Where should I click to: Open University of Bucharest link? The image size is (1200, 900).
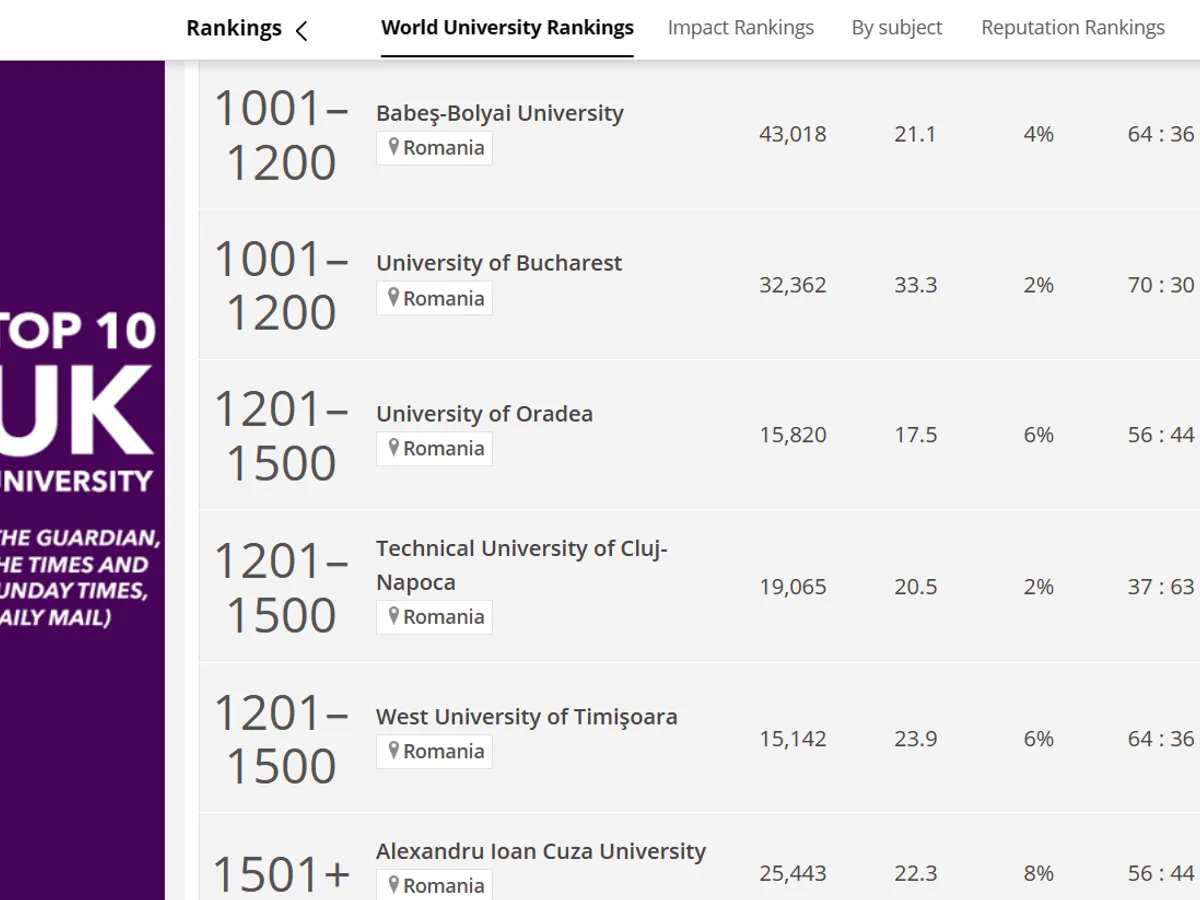pyautogui.click(x=498, y=263)
